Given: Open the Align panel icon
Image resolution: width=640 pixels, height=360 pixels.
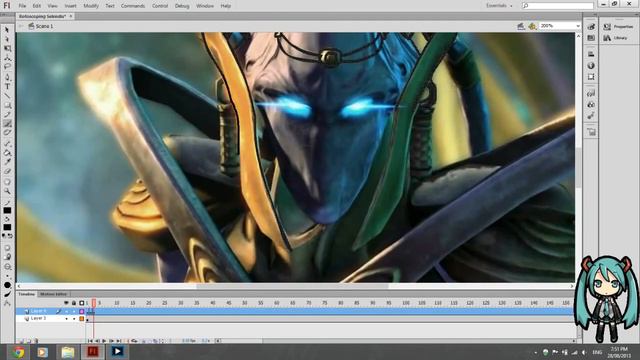Looking at the screenshot, I should tap(591, 54).
